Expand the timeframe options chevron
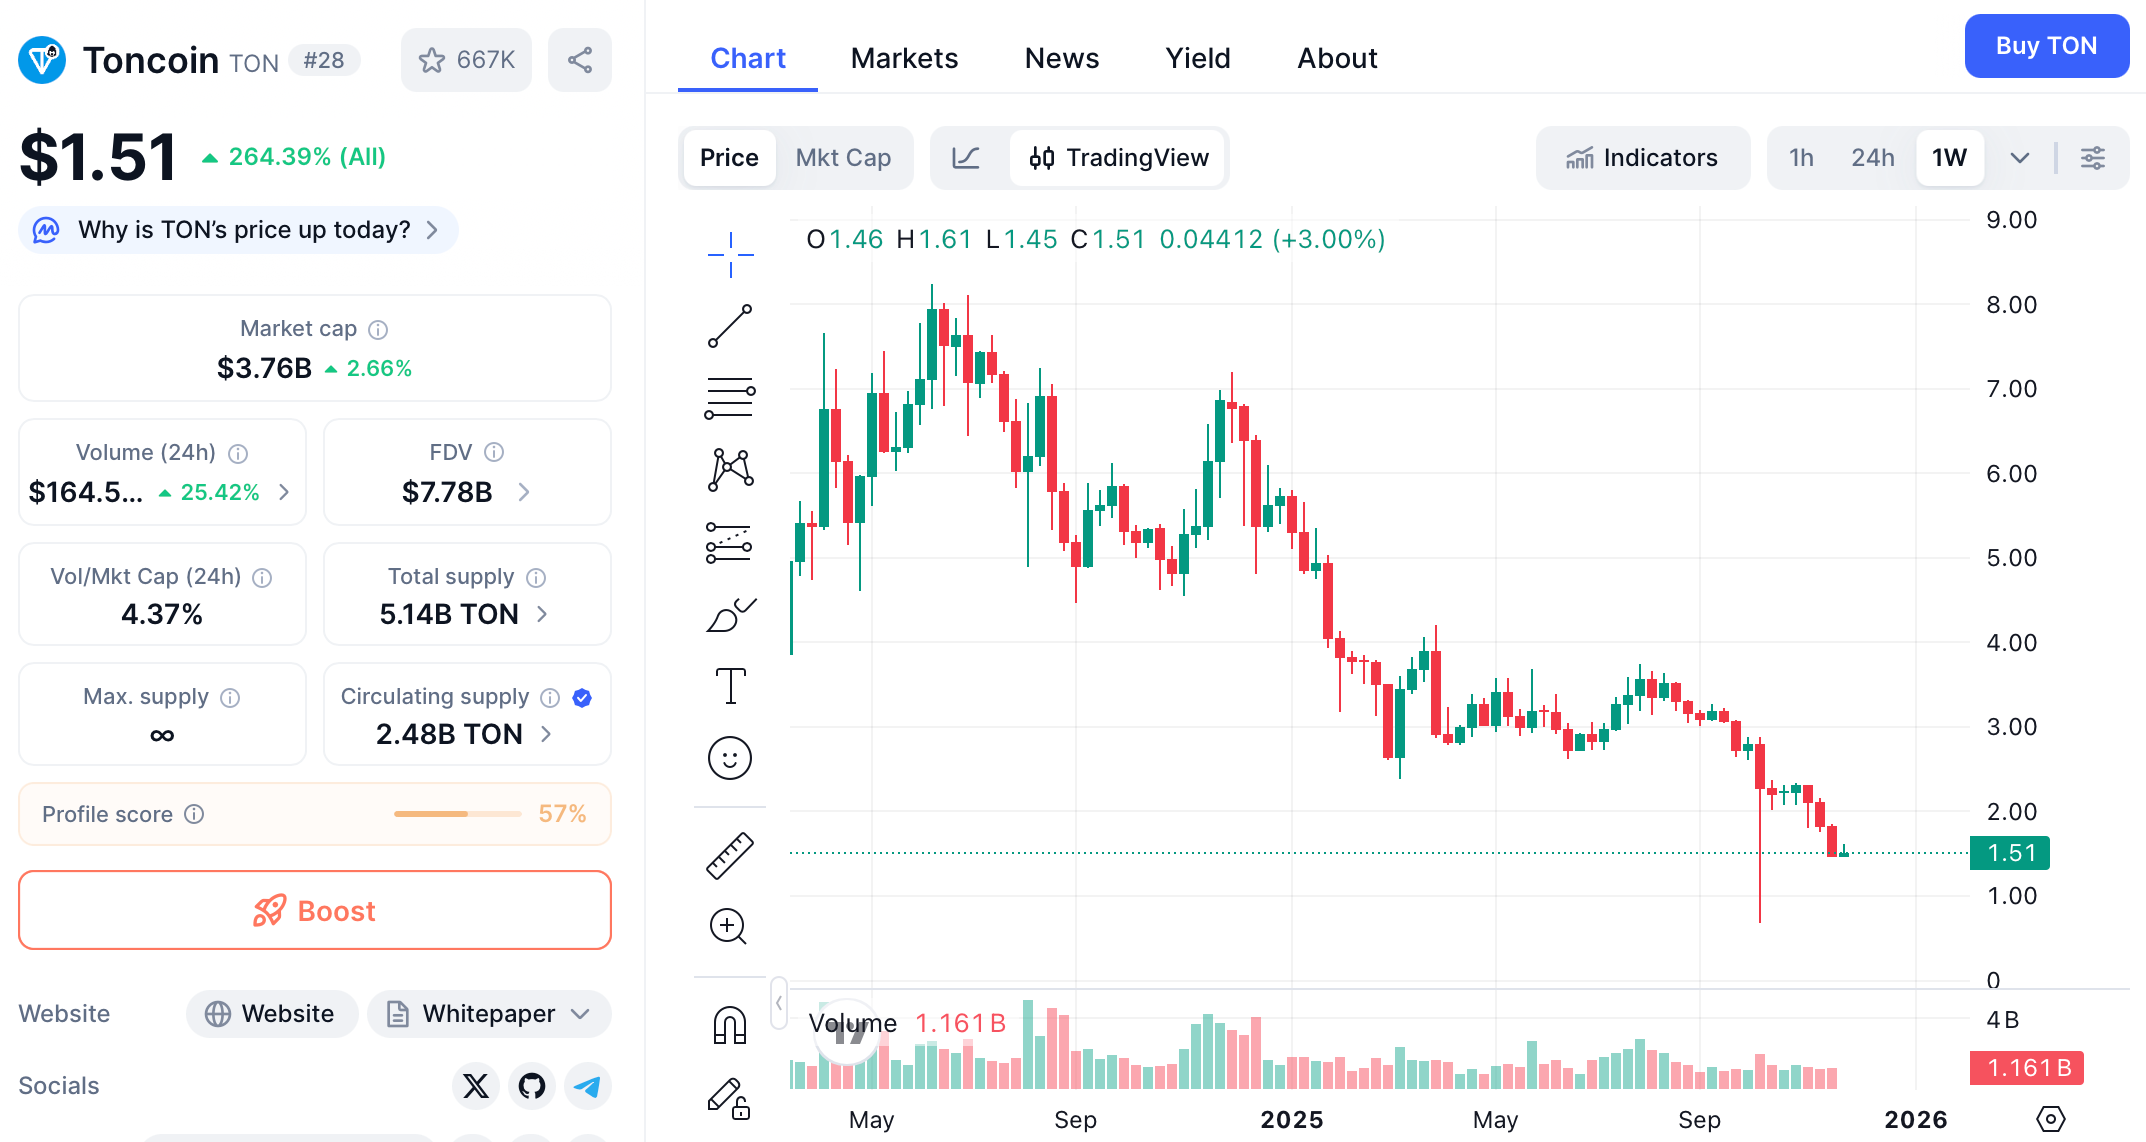The image size is (2146, 1142). tap(2019, 157)
